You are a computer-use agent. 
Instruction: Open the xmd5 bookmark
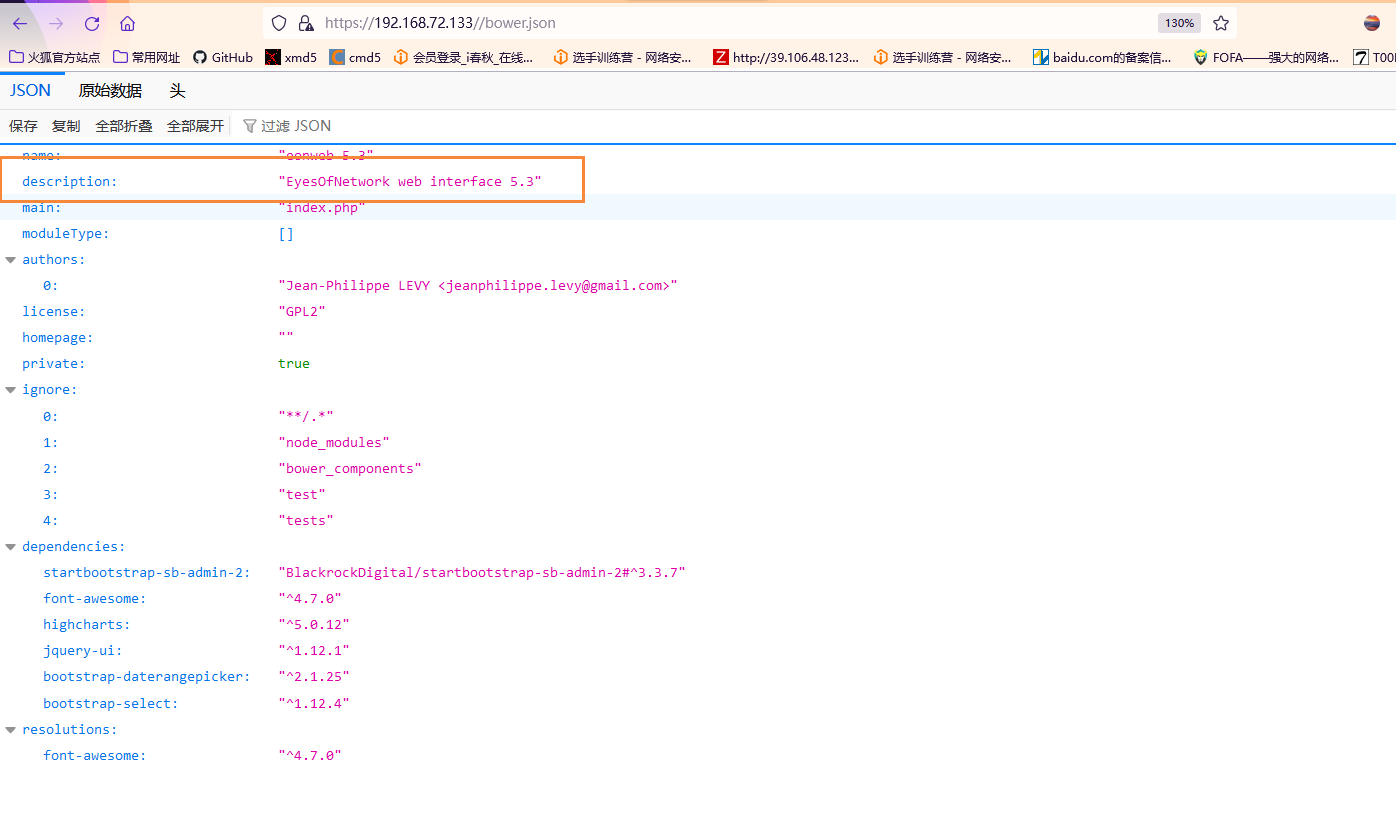click(291, 57)
